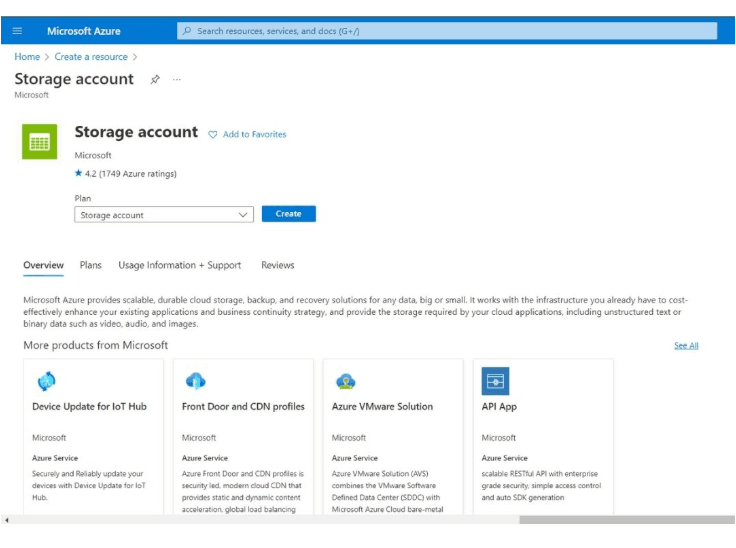Click the Device Update for IoT Hub icon
Screen dimensions: 736x548
pos(46,381)
